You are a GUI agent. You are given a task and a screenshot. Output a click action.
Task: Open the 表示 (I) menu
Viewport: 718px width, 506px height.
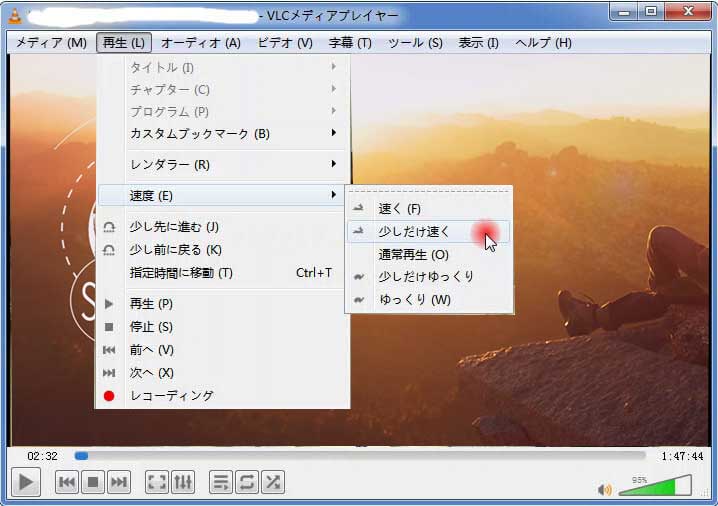click(x=479, y=43)
